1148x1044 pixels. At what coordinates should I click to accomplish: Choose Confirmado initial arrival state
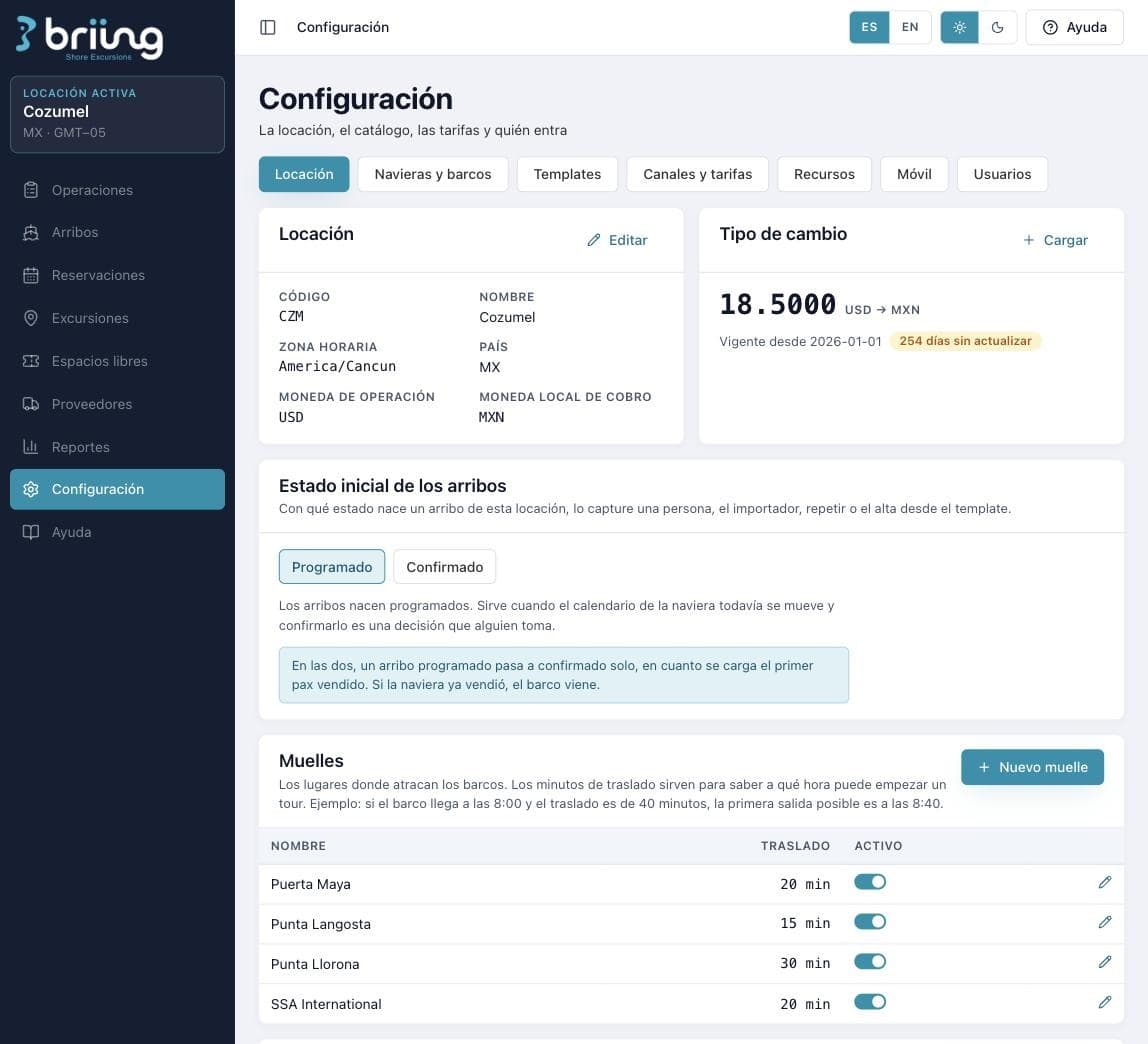click(x=444, y=567)
